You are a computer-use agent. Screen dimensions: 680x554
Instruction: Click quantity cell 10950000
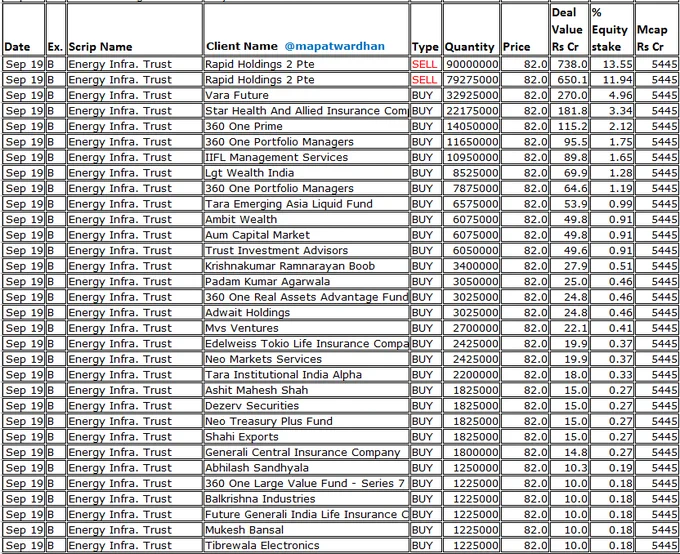click(x=471, y=157)
